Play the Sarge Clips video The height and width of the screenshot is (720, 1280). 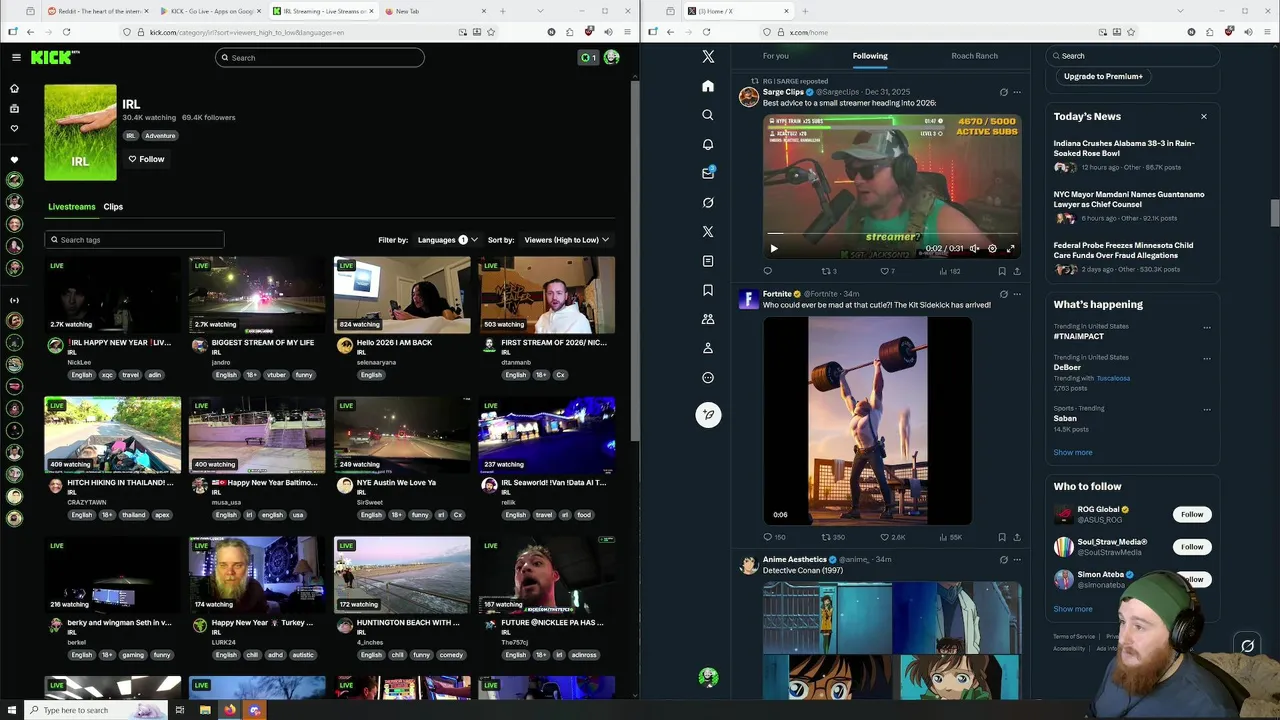pos(773,248)
